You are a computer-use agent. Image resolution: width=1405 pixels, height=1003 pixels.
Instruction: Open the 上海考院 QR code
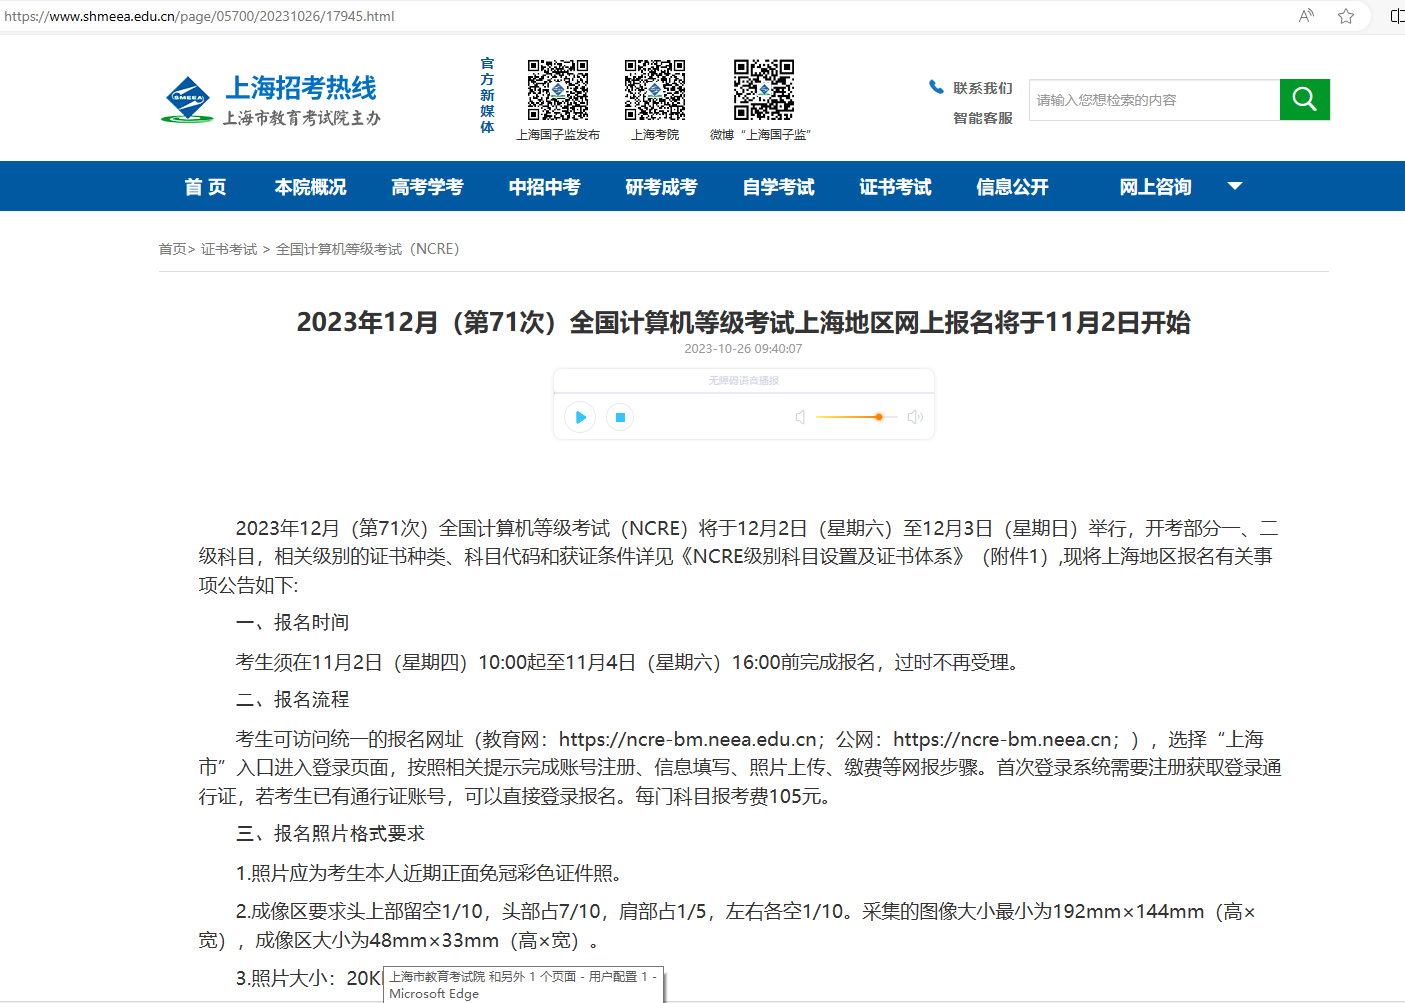pos(655,90)
